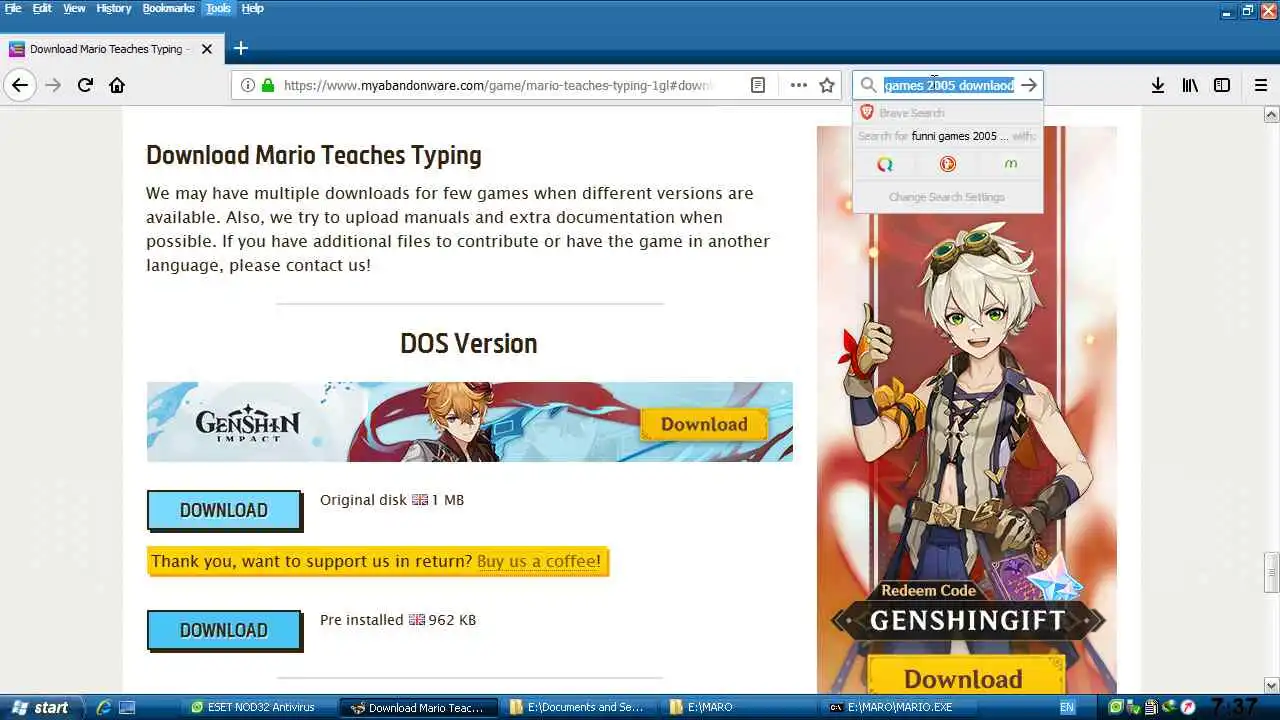This screenshot has width=1280, height=720.
Task: Grab the vertical scrollbar thumb
Action: [x=1271, y=572]
